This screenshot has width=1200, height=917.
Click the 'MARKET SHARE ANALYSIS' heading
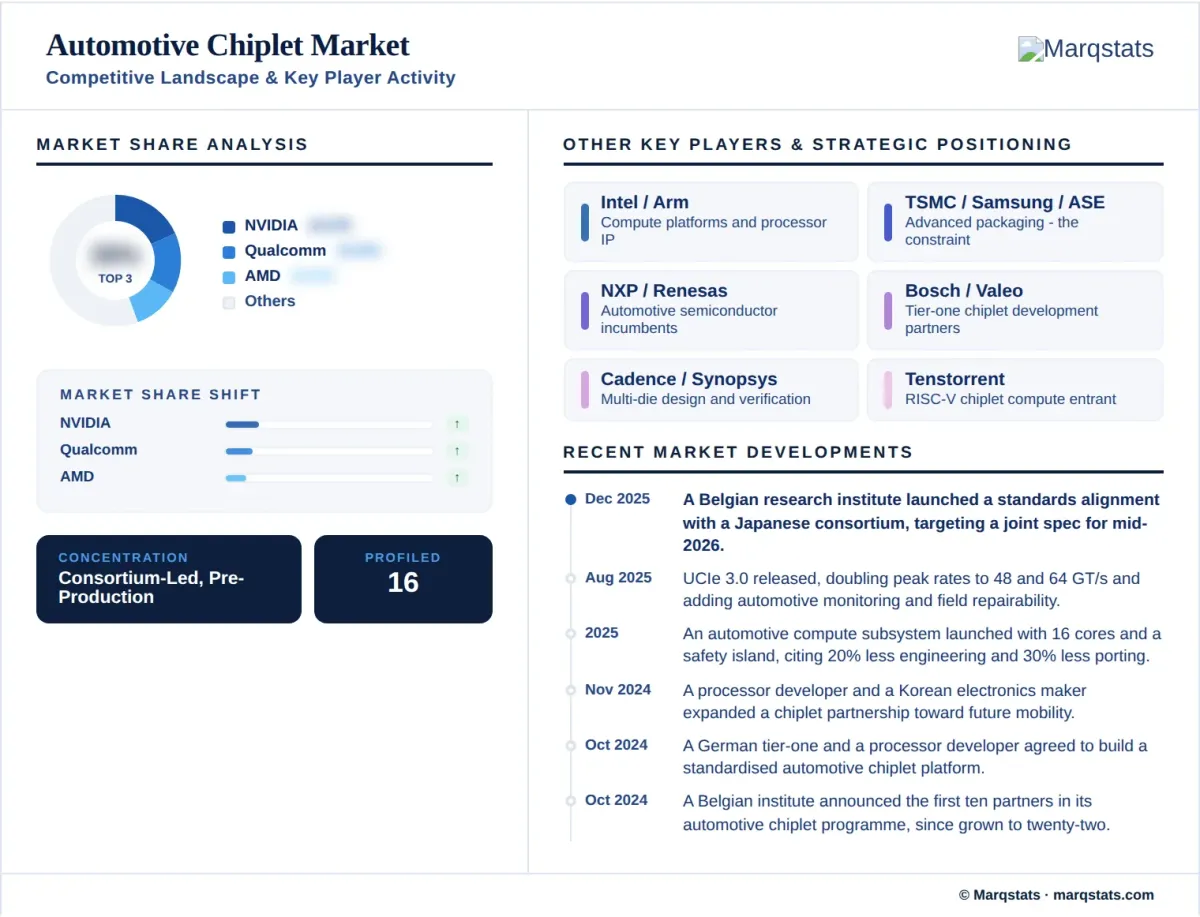pos(172,144)
